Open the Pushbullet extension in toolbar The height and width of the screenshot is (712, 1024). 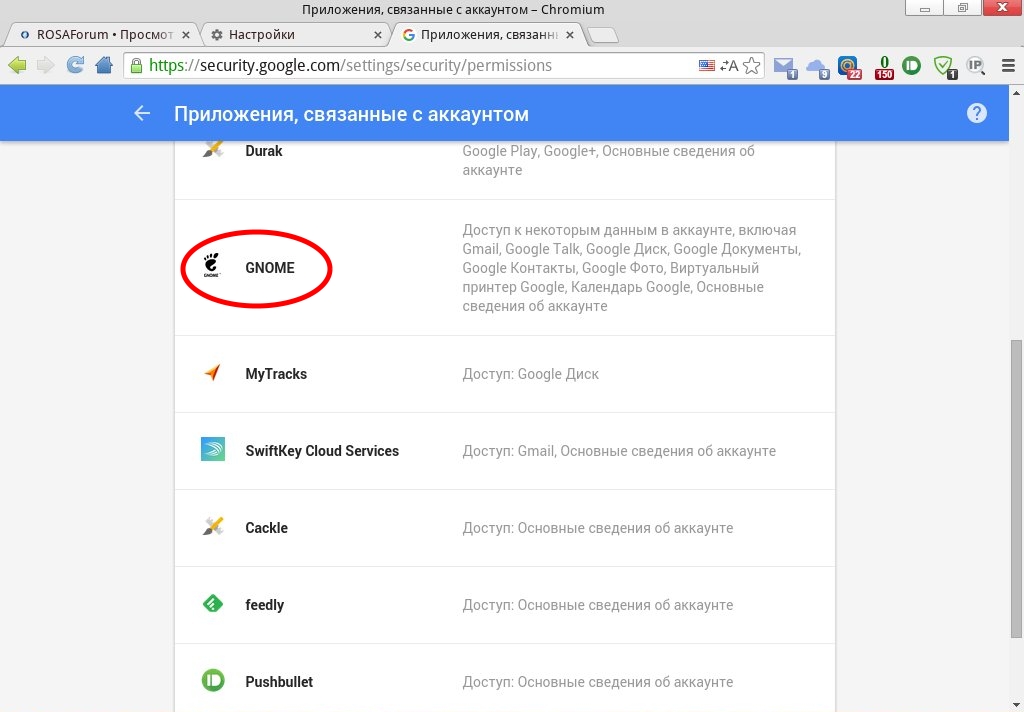click(x=912, y=65)
